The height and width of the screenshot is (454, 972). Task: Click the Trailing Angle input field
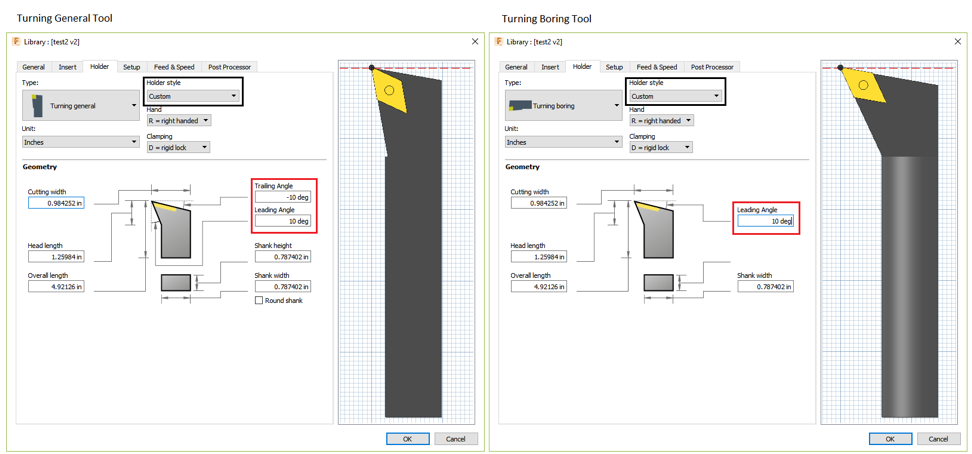coord(283,197)
